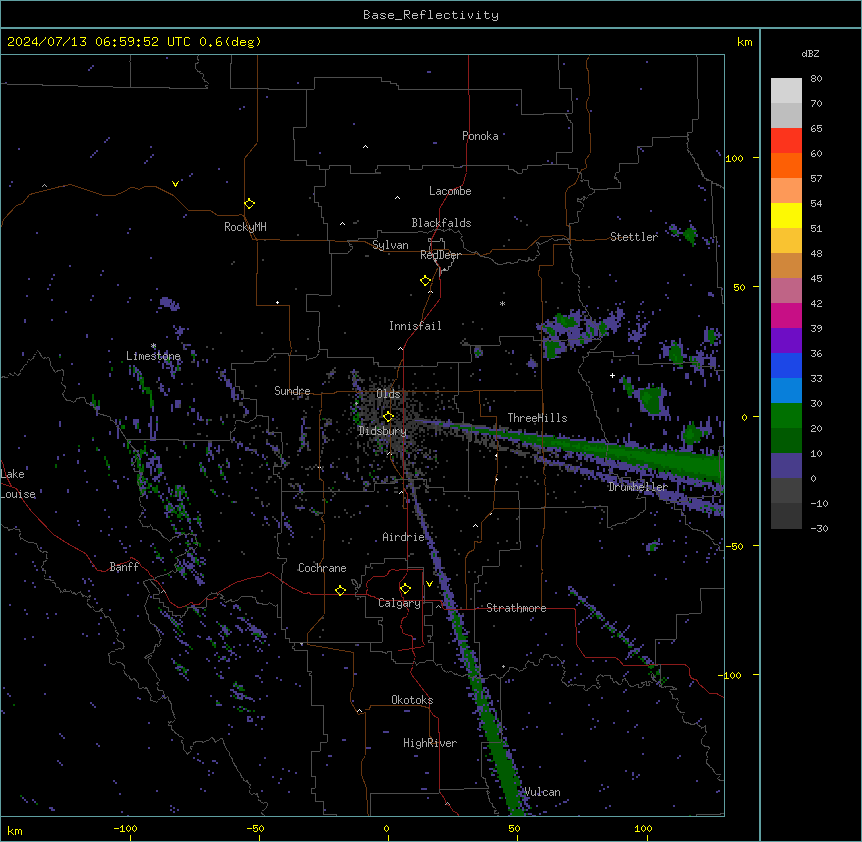Screen dimensions: 862x842
Task: Pick the magenta 42-39 dBZ legend swatch
Action: [786, 315]
